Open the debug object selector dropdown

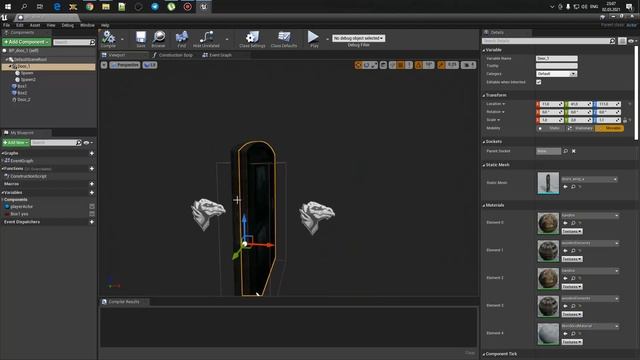click(x=358, y=38)
